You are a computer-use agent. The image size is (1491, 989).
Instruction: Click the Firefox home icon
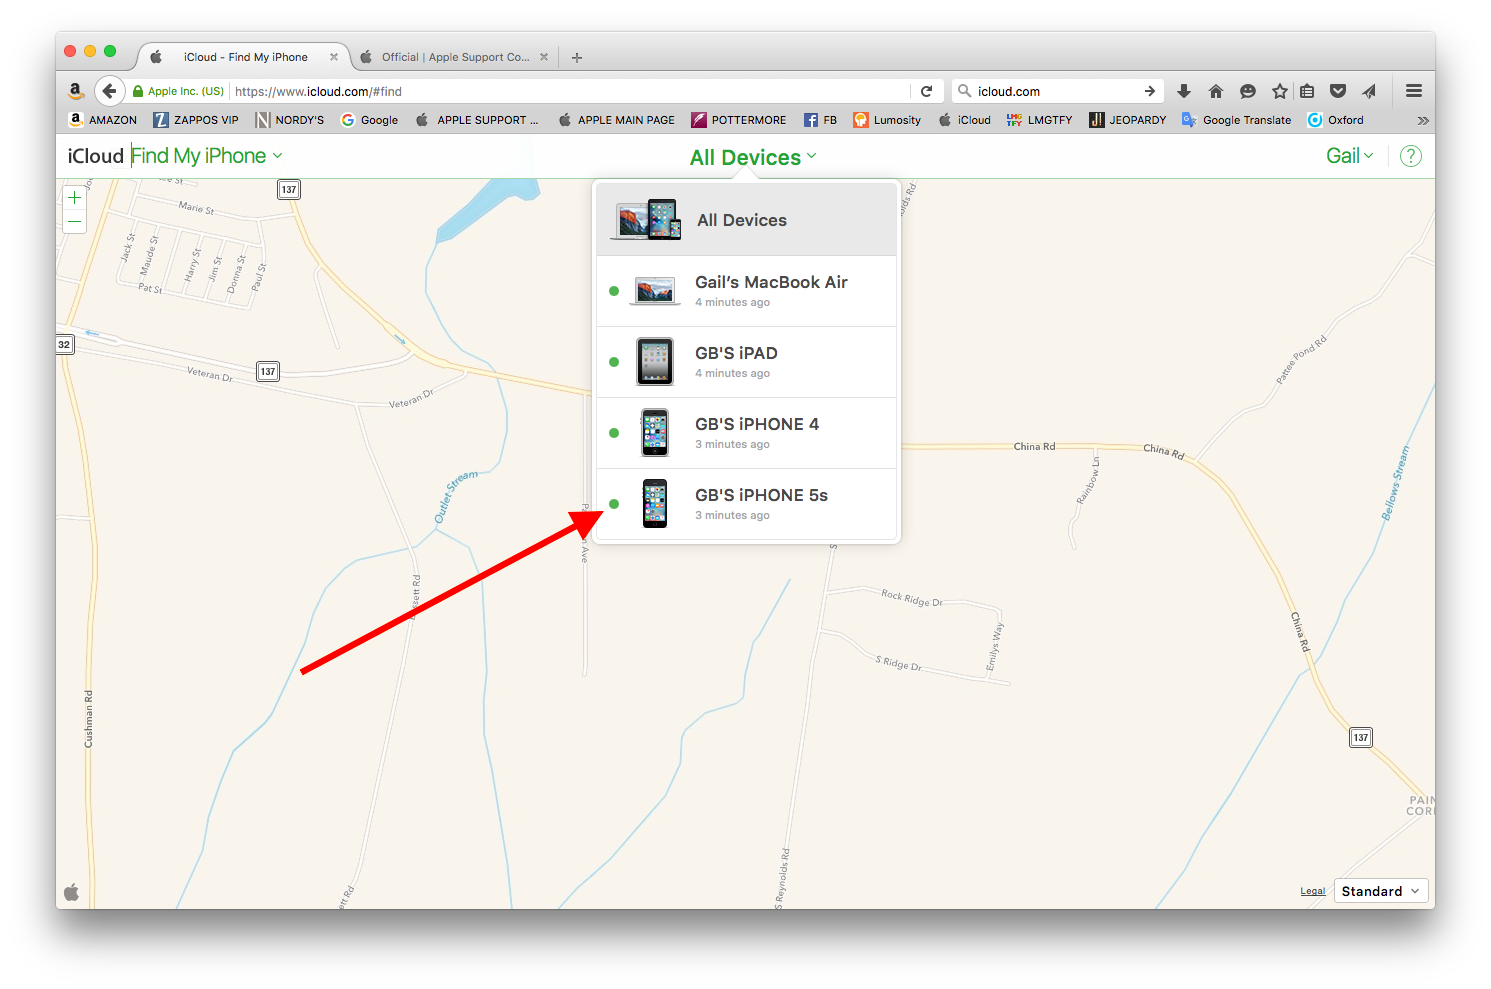click(x=1216, y=91)
